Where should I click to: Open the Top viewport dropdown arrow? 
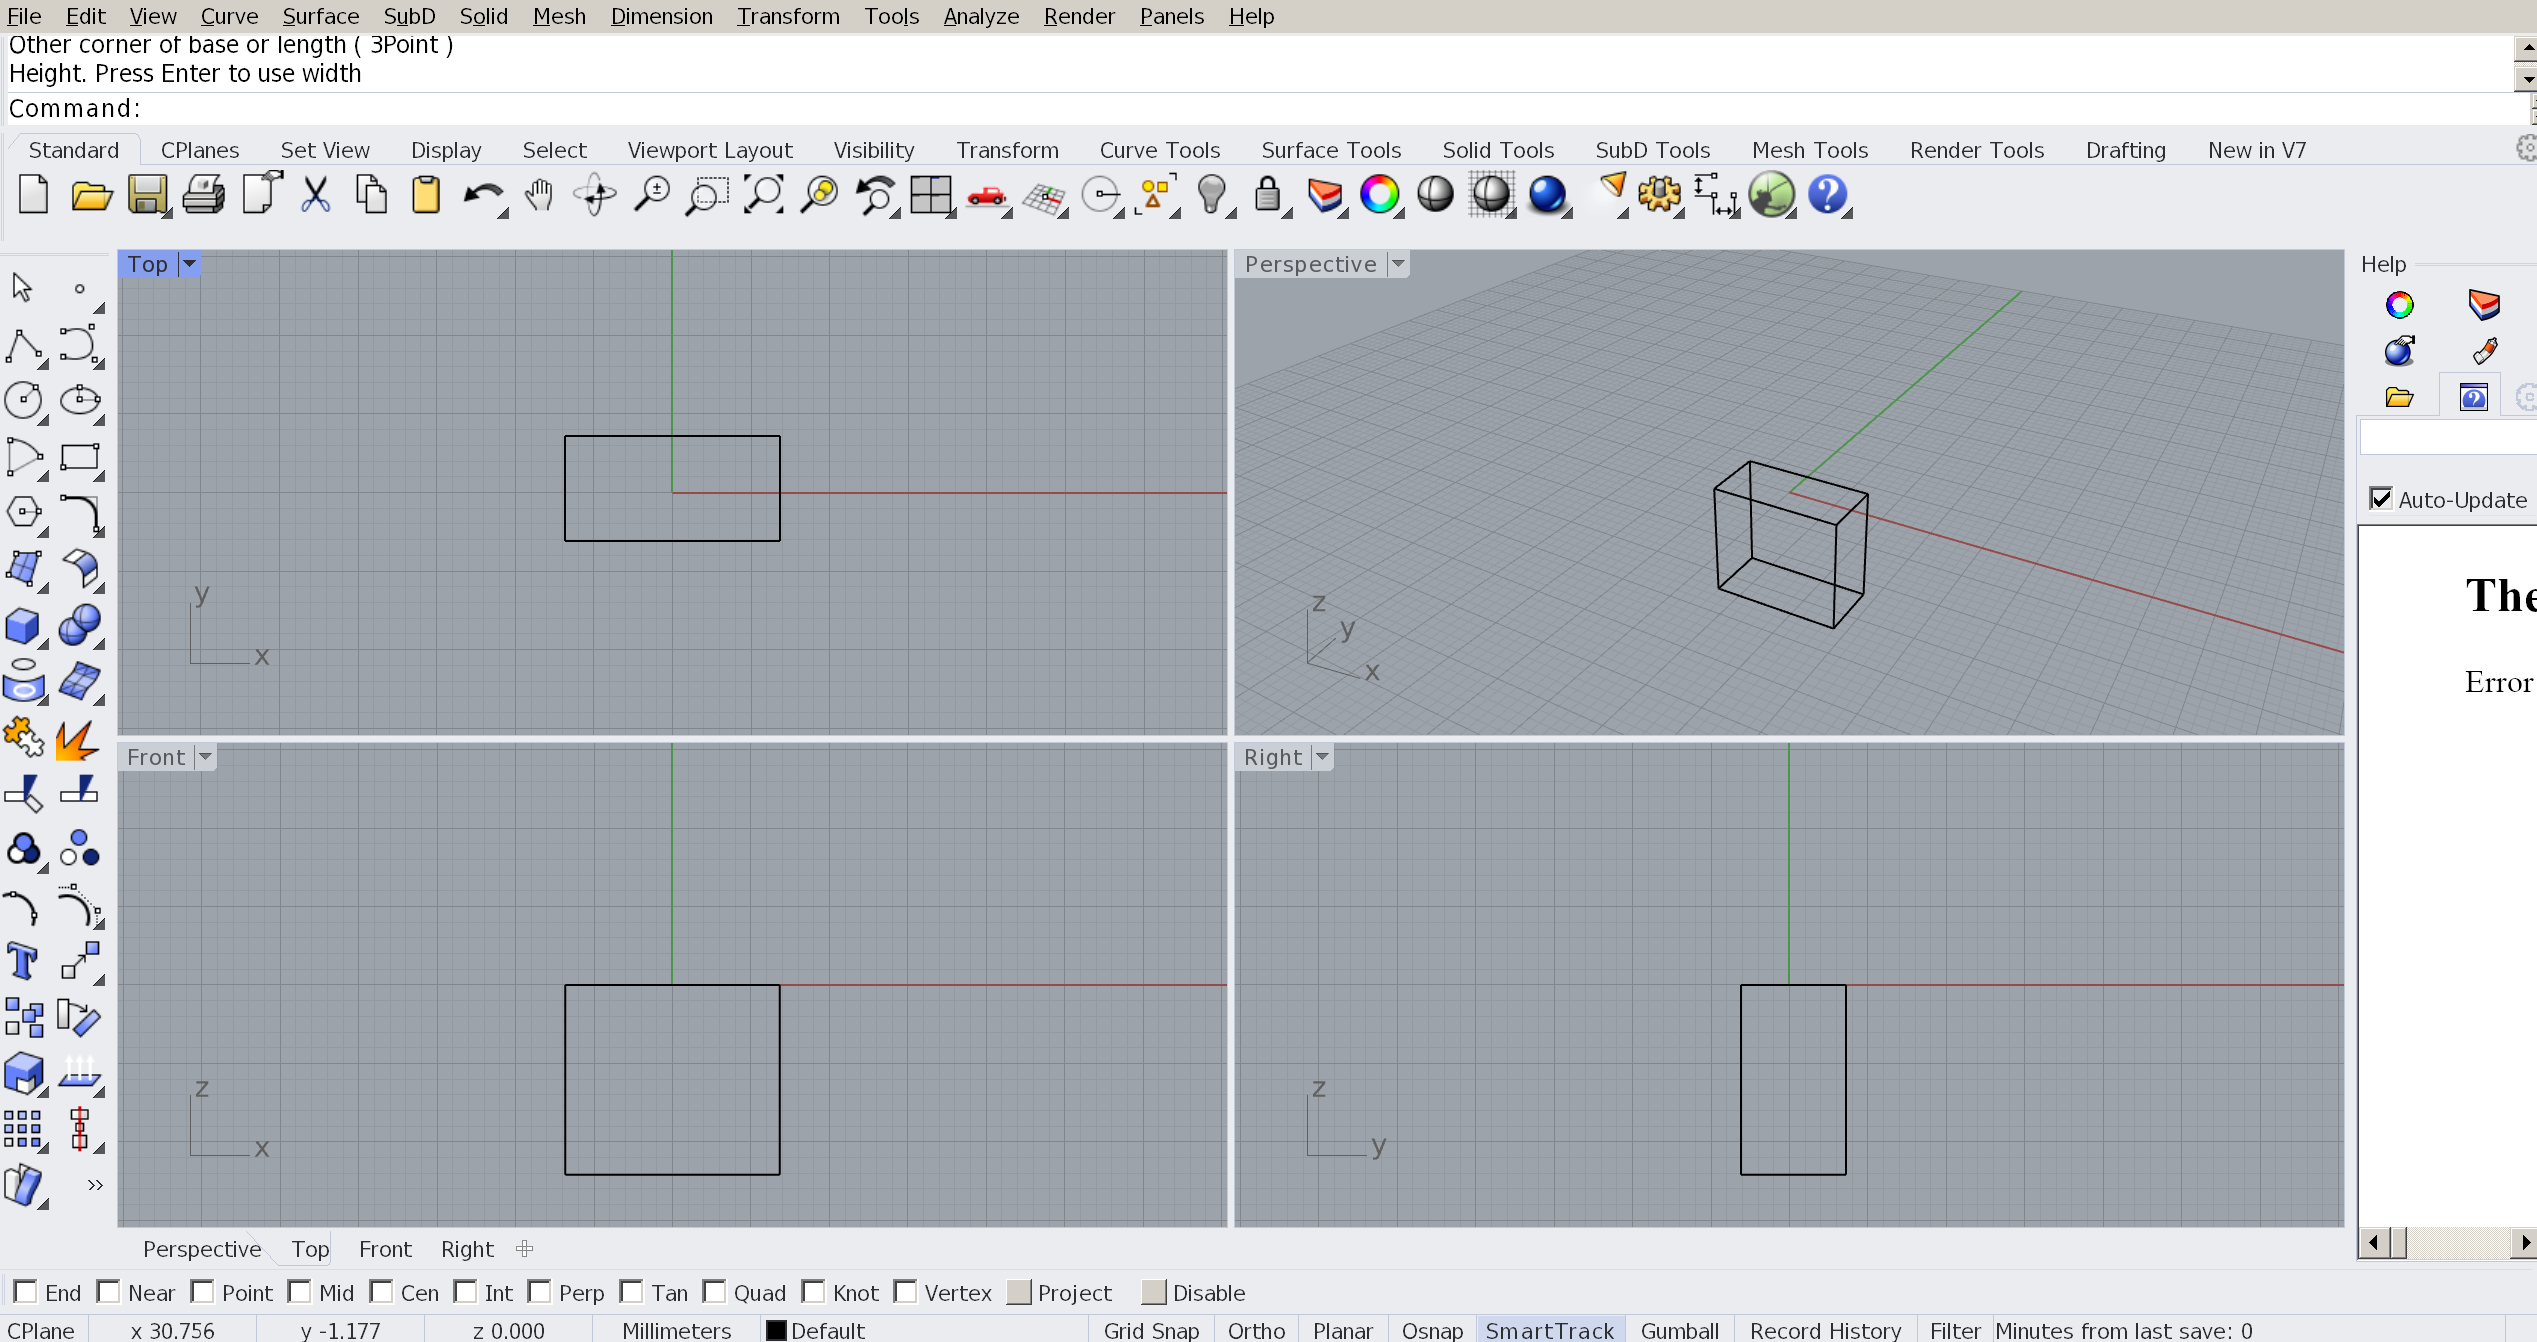pyautogui.click(x=189, y=264)
